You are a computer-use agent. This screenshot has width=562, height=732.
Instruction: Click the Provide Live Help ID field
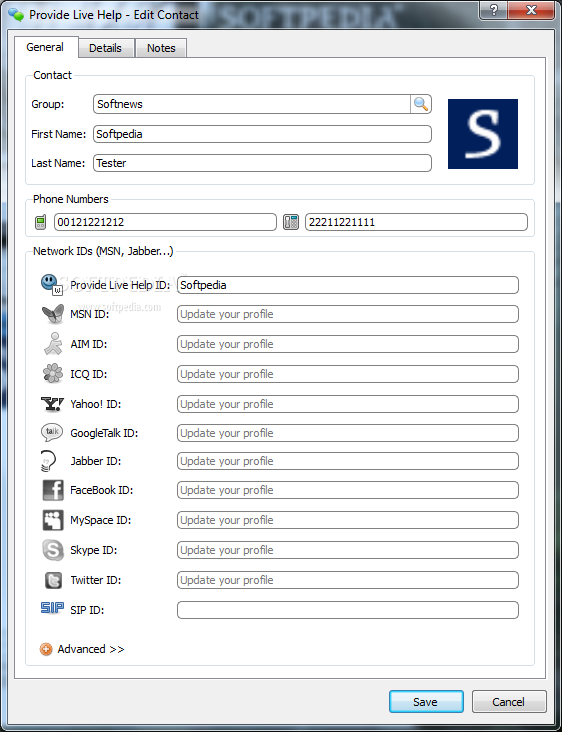pos(348,285)
